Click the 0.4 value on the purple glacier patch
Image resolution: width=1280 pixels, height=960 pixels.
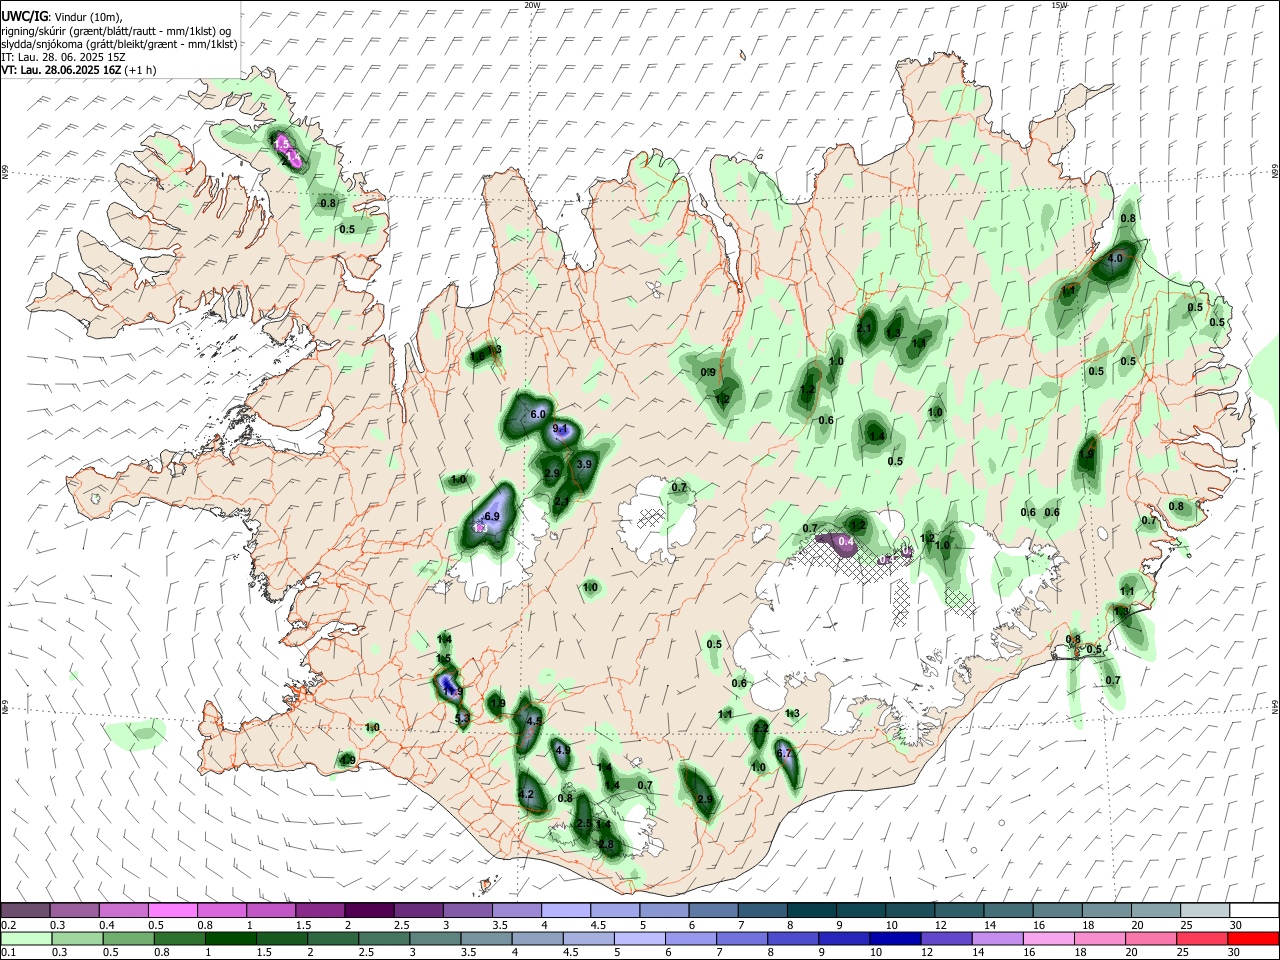click(x=846, y=541)
